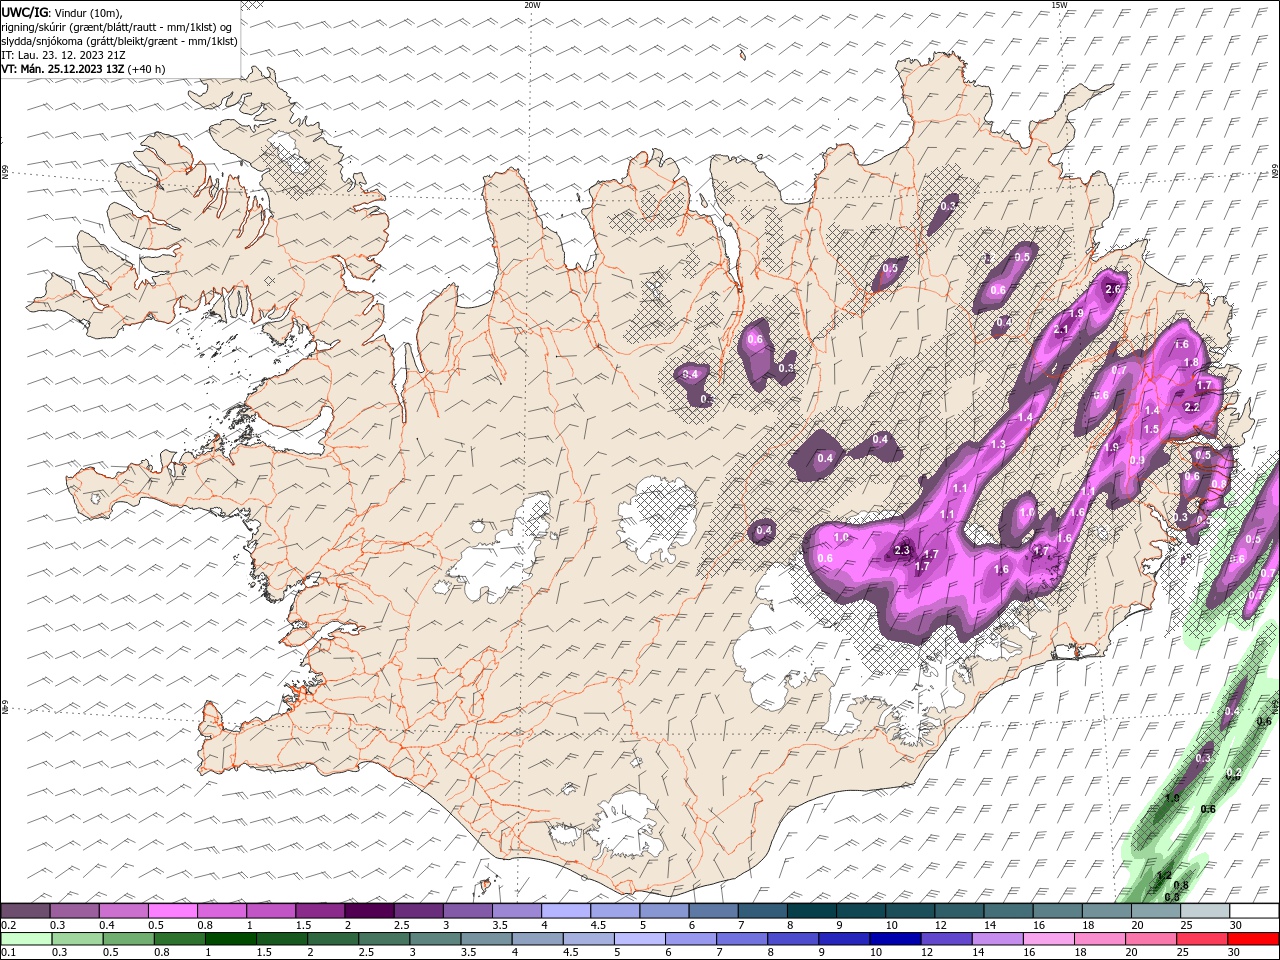1280x960 pixels.
Task: Click the white 30 swatch in upper legend
Action: (x=1254, y=911)
